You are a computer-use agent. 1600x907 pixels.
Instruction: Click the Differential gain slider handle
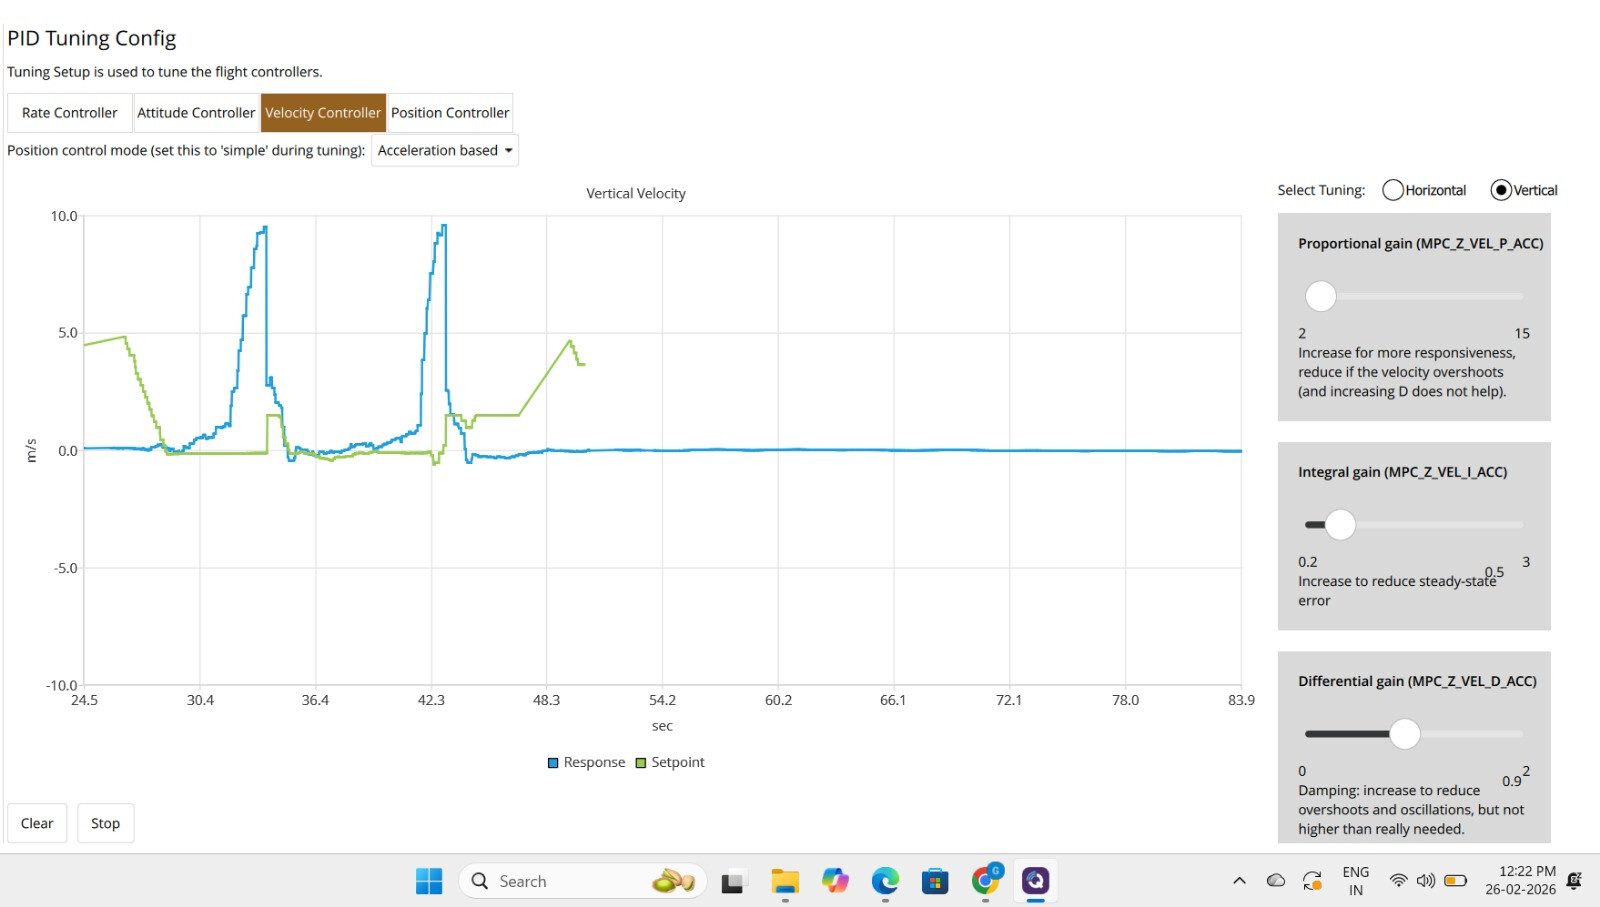[1405, 734]
